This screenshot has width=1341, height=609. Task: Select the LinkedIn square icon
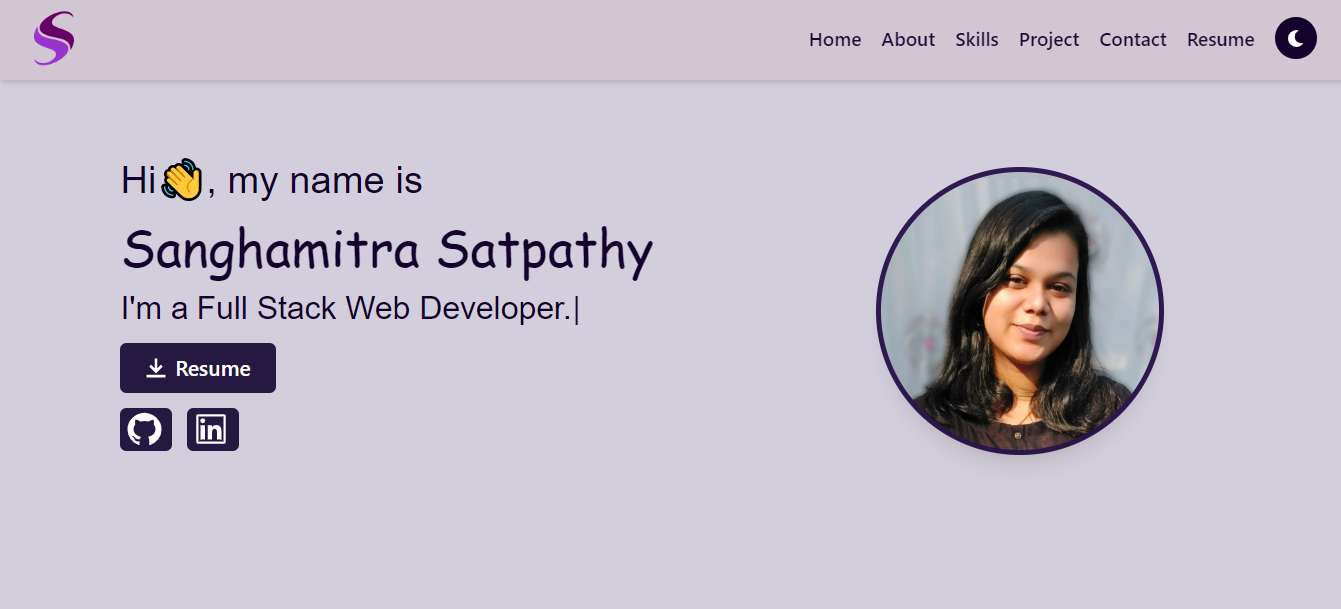(212, 429)
